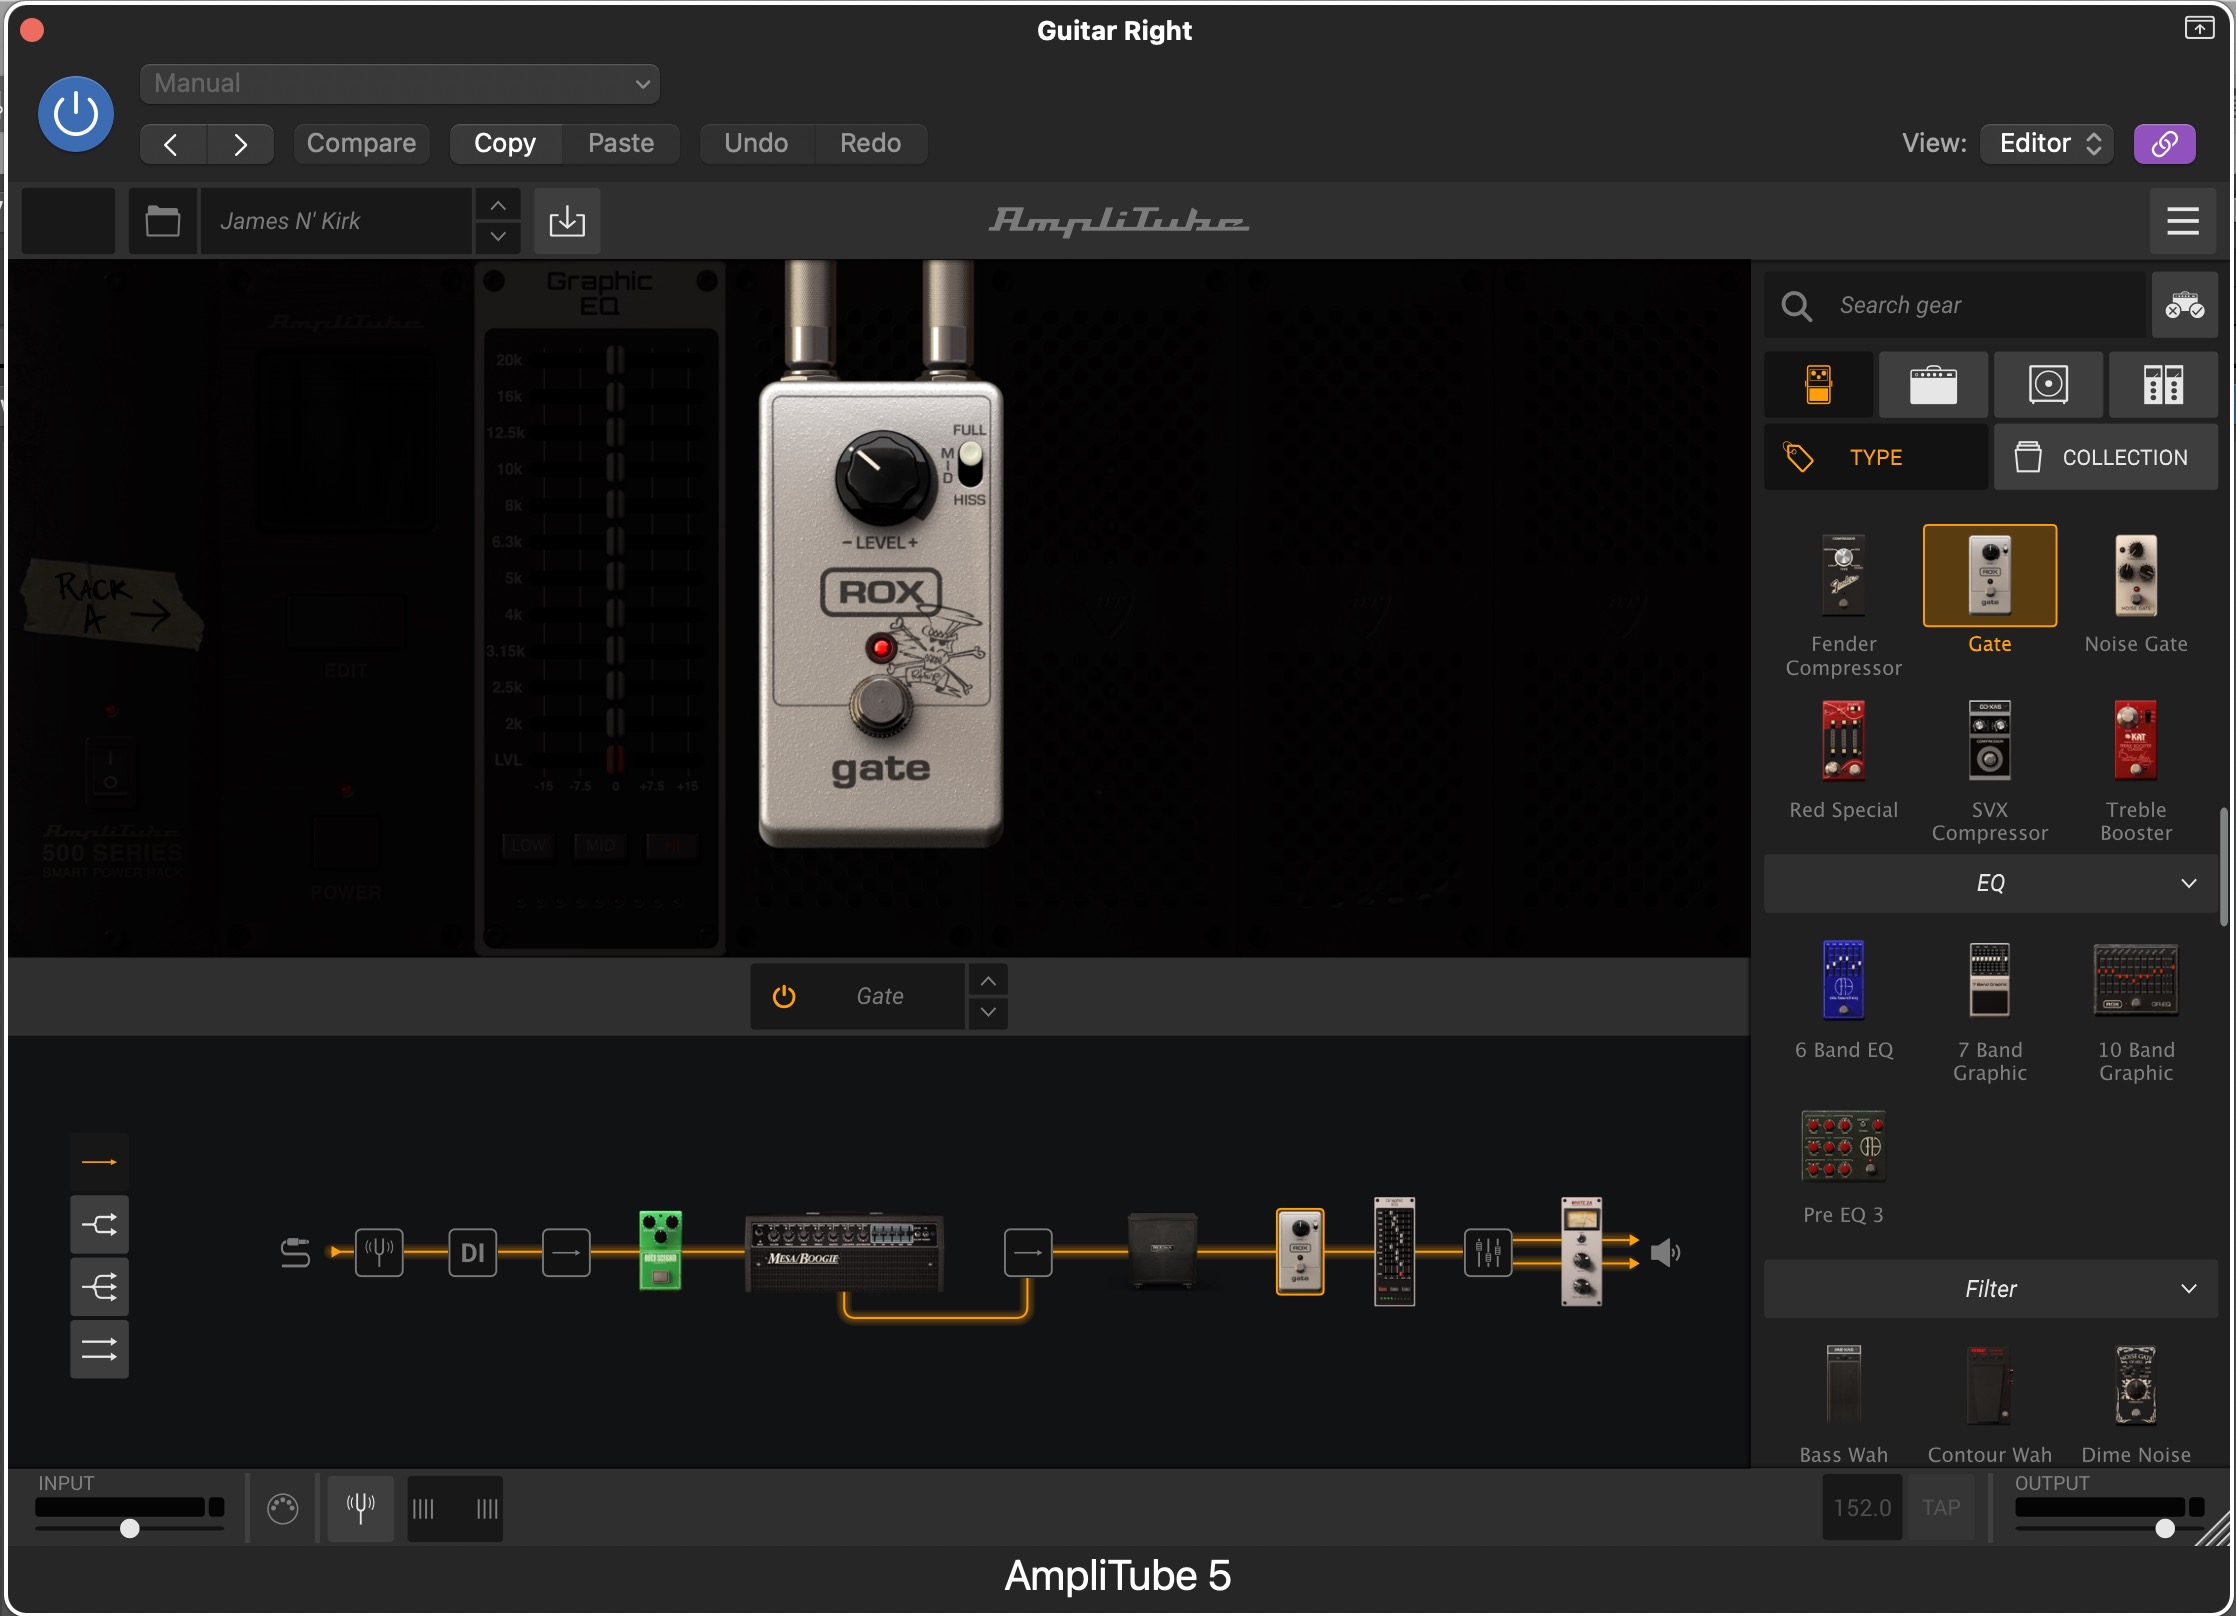
Task: Go to next preset arrow
Action: tap(240, 144)
